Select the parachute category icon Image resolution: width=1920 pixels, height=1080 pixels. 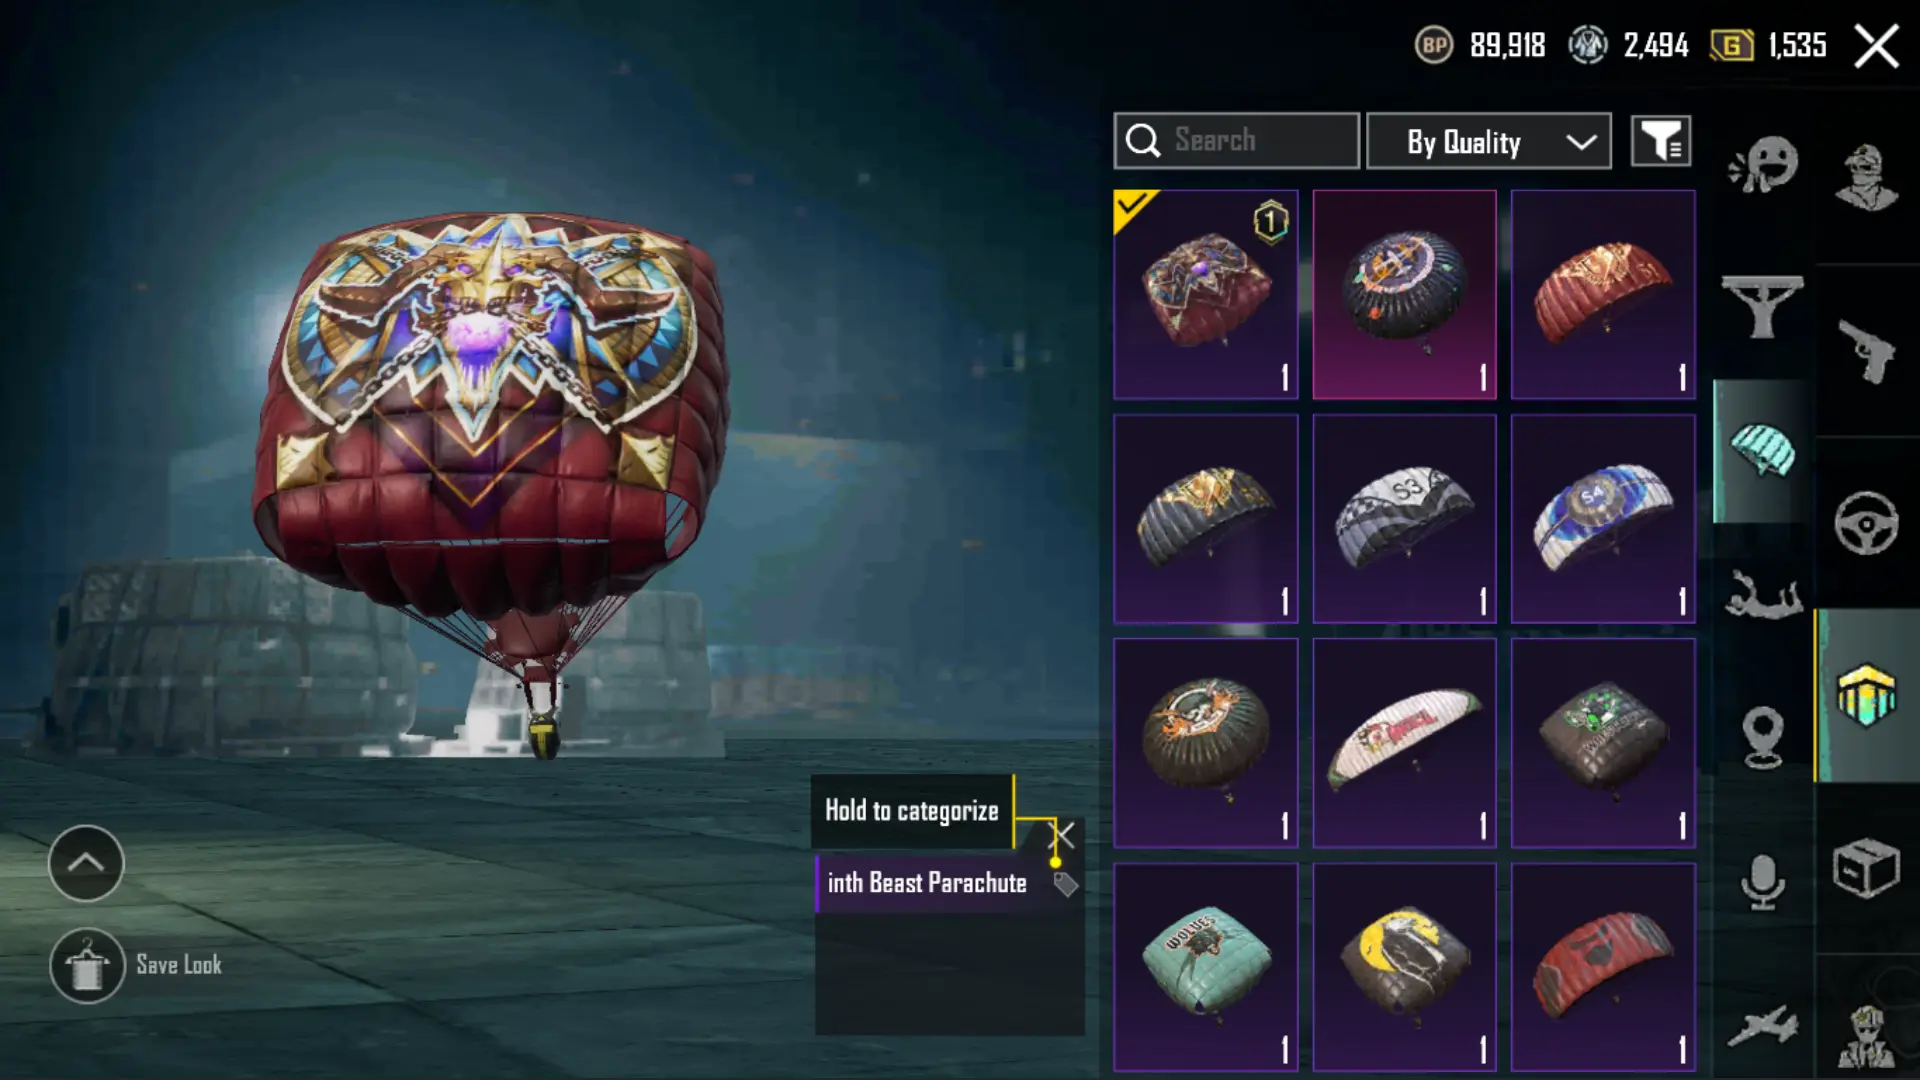pyautogui.click(x=1762, y=450)
